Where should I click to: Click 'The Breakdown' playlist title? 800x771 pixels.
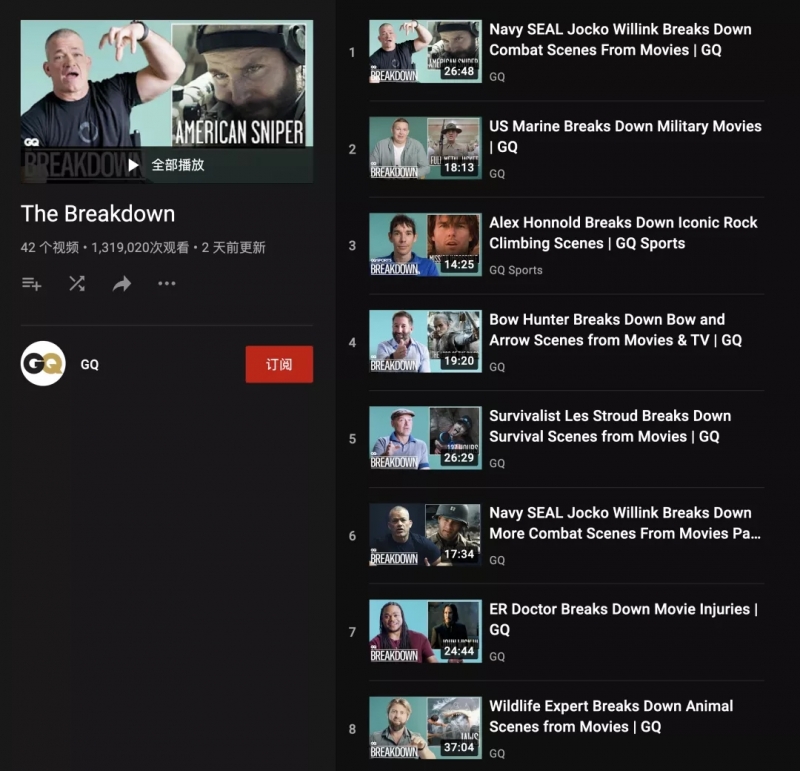pyautogui.click(x=98, y=214)
